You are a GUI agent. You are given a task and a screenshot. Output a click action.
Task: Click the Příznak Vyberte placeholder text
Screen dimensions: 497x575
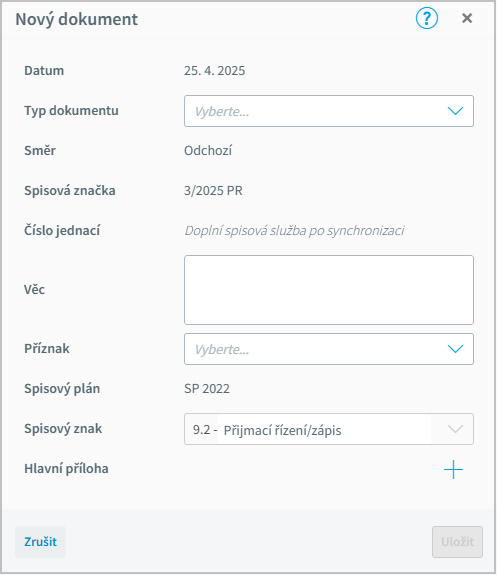(222, 349)
